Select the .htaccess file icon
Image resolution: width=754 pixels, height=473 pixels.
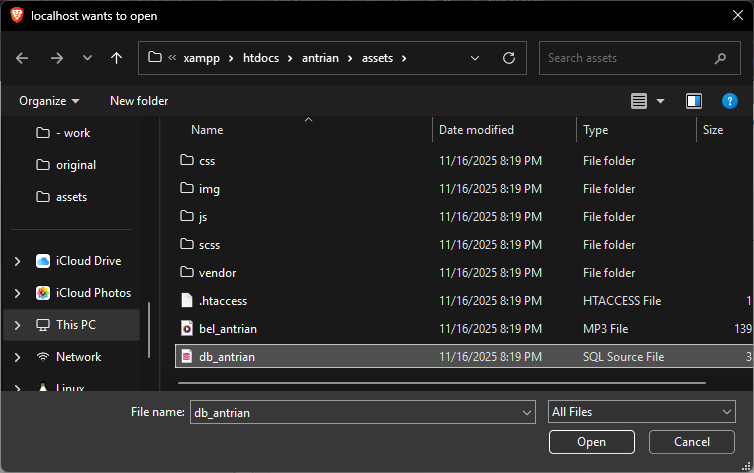click(186, 301)
